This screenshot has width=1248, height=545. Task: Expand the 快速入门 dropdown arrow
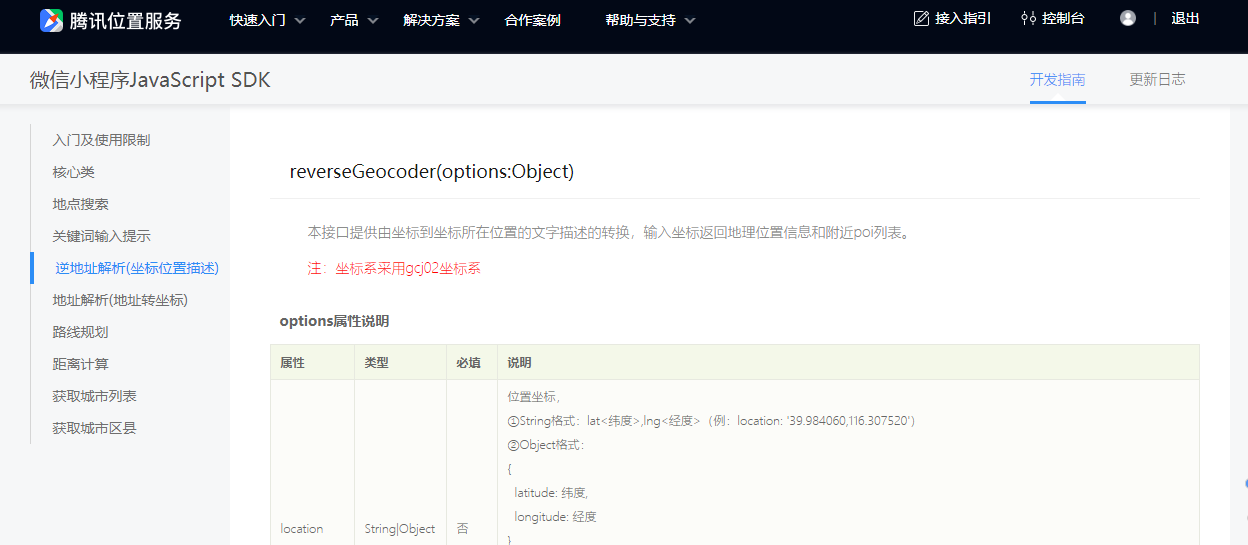click(300, 20)
